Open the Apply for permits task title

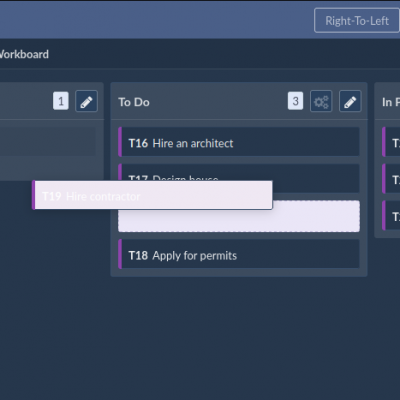click(195, 256)
